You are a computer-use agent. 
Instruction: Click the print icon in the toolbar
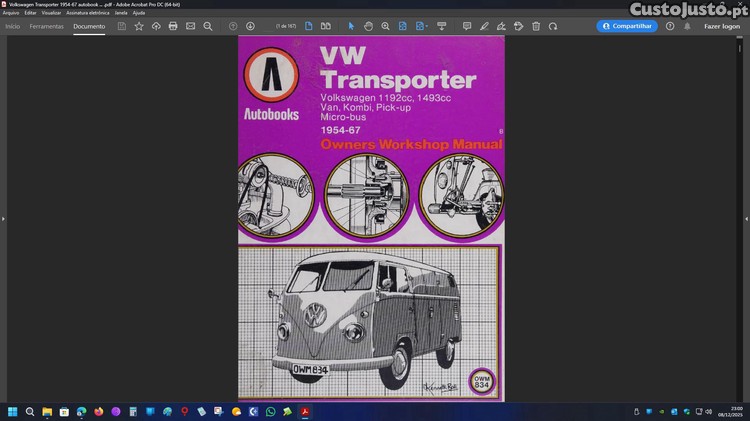[173, 26]
